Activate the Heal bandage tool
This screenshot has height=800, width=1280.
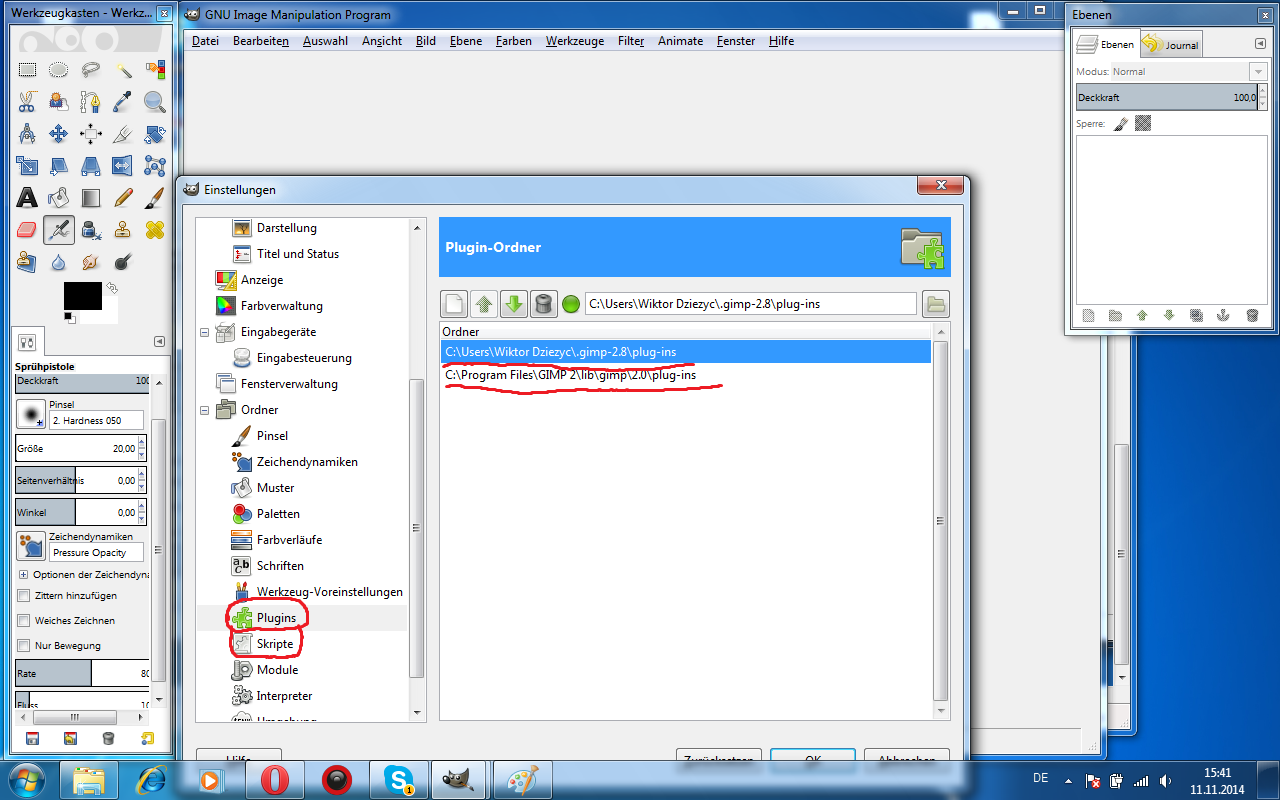point(155,230)
